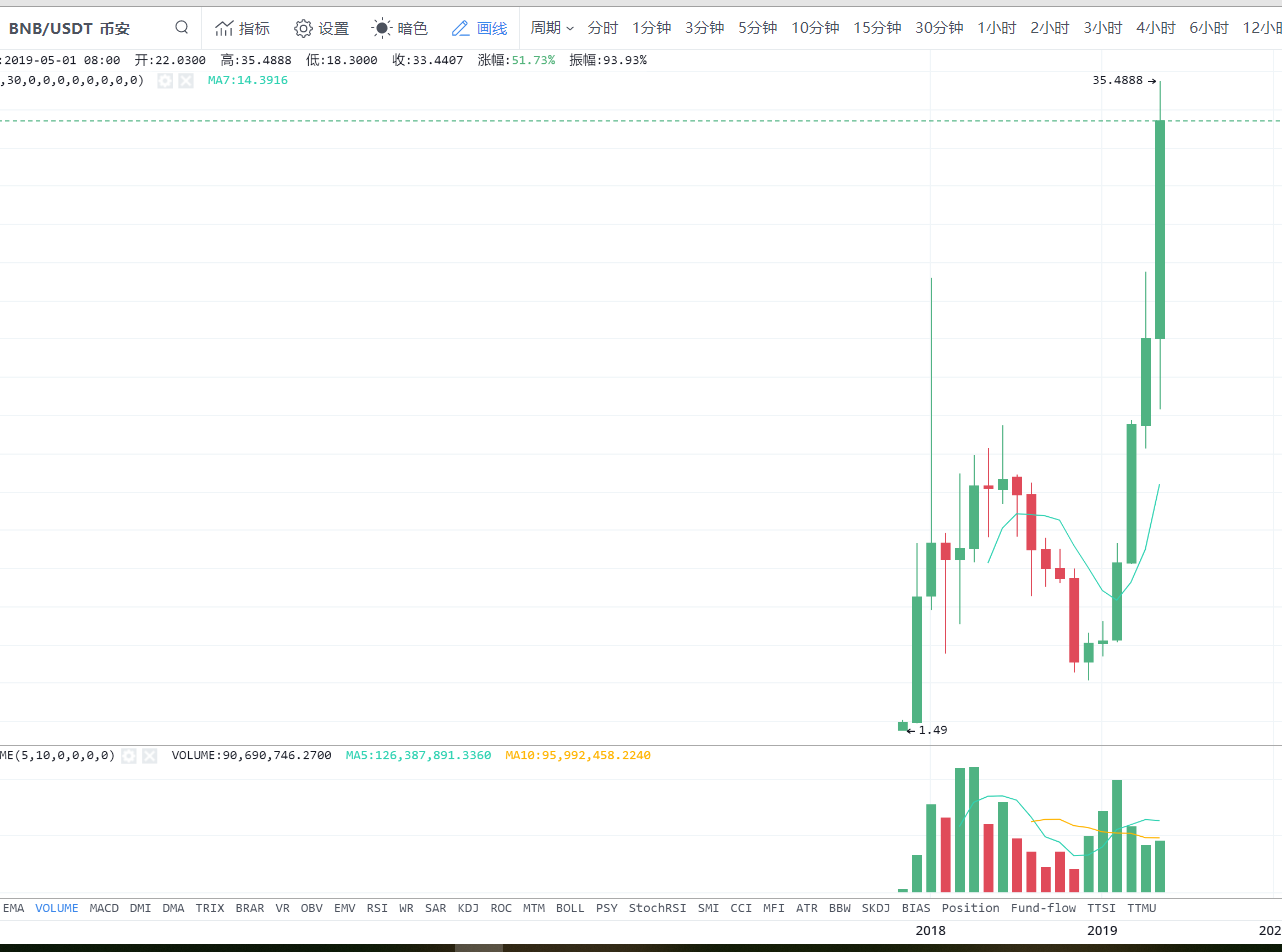Switch sub-chart to TTSI indicator
Viewport: 1282px width, 952px height.
point(1102,908)
